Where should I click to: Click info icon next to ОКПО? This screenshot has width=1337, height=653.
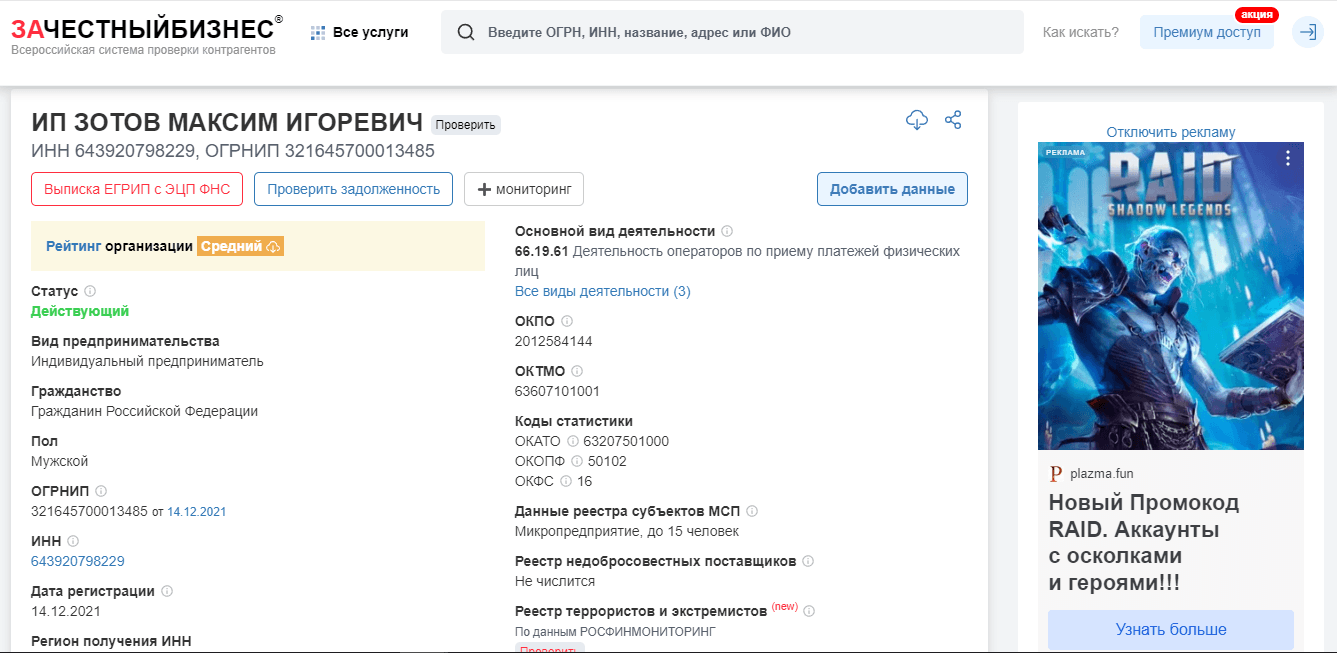point(567,321)
